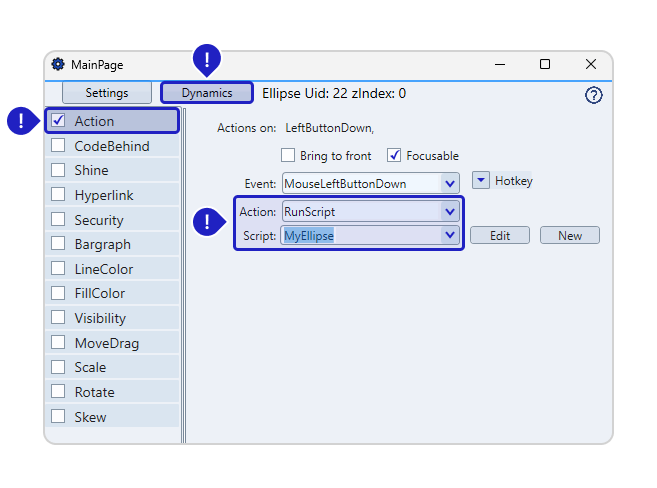The height and width of the screenshot is (488, 657).
Task: Expand the Event MouseLeftButtonDown dropdown
Action: (x=450, y=183)
